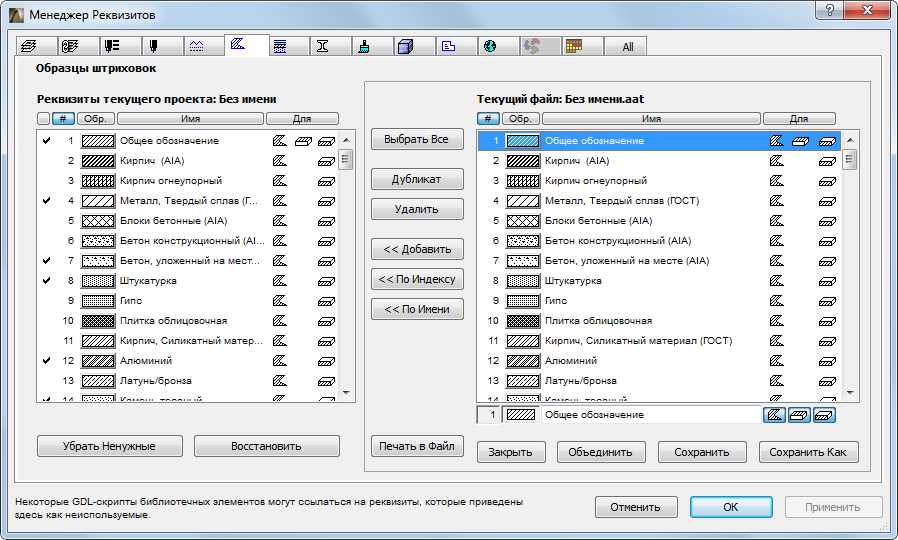This screenshot has width=898, height=540.
Task: Sort project list by # column
Action: point(63,119)
